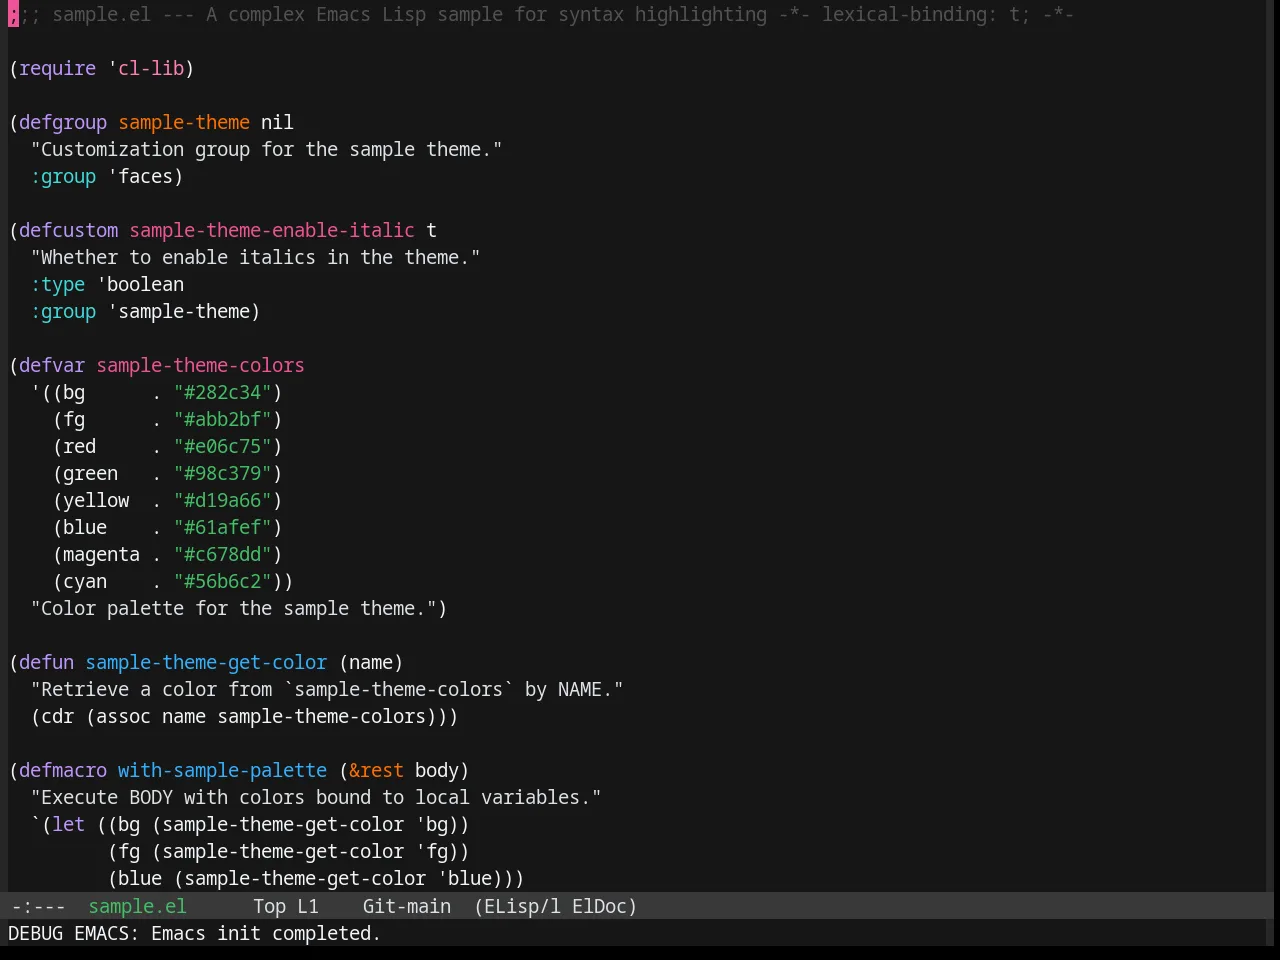The image size is (1280, 960).
Task: Click Git-main version control indicator
Action: (x=406, y=906)
